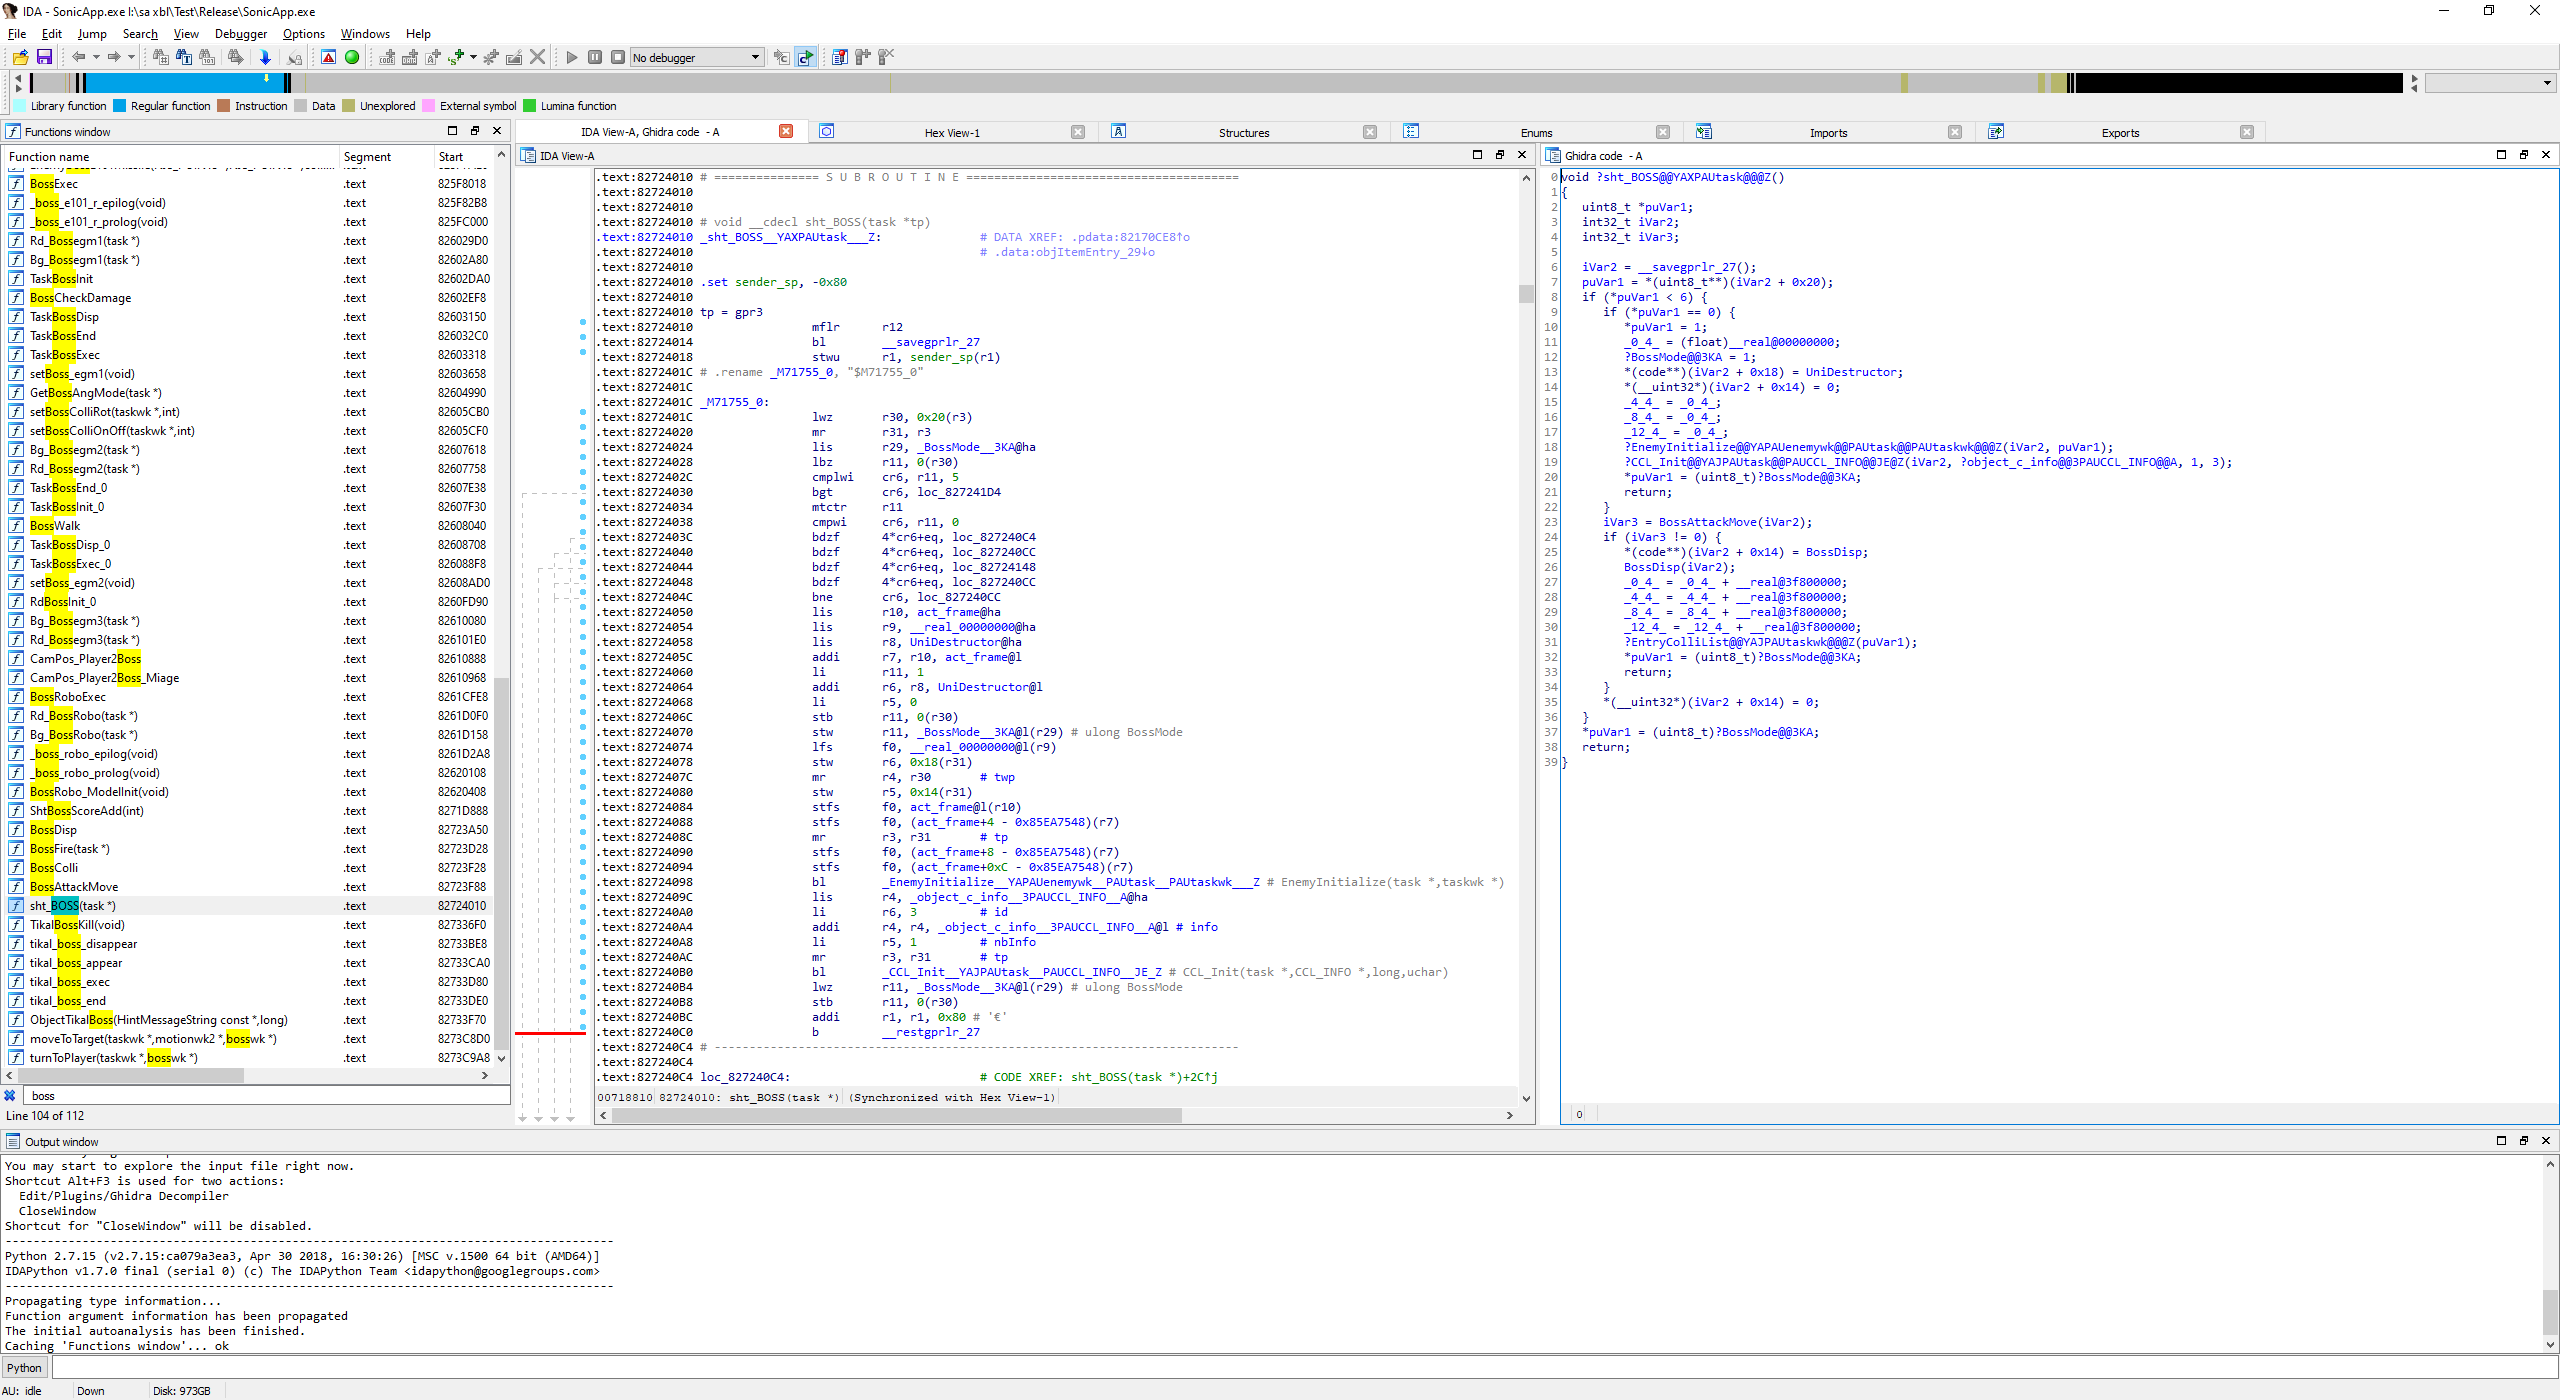The height and width of the screenshot is (1400, 2560).
Task: Open a file with the folder icon
Action: (20, 57)
